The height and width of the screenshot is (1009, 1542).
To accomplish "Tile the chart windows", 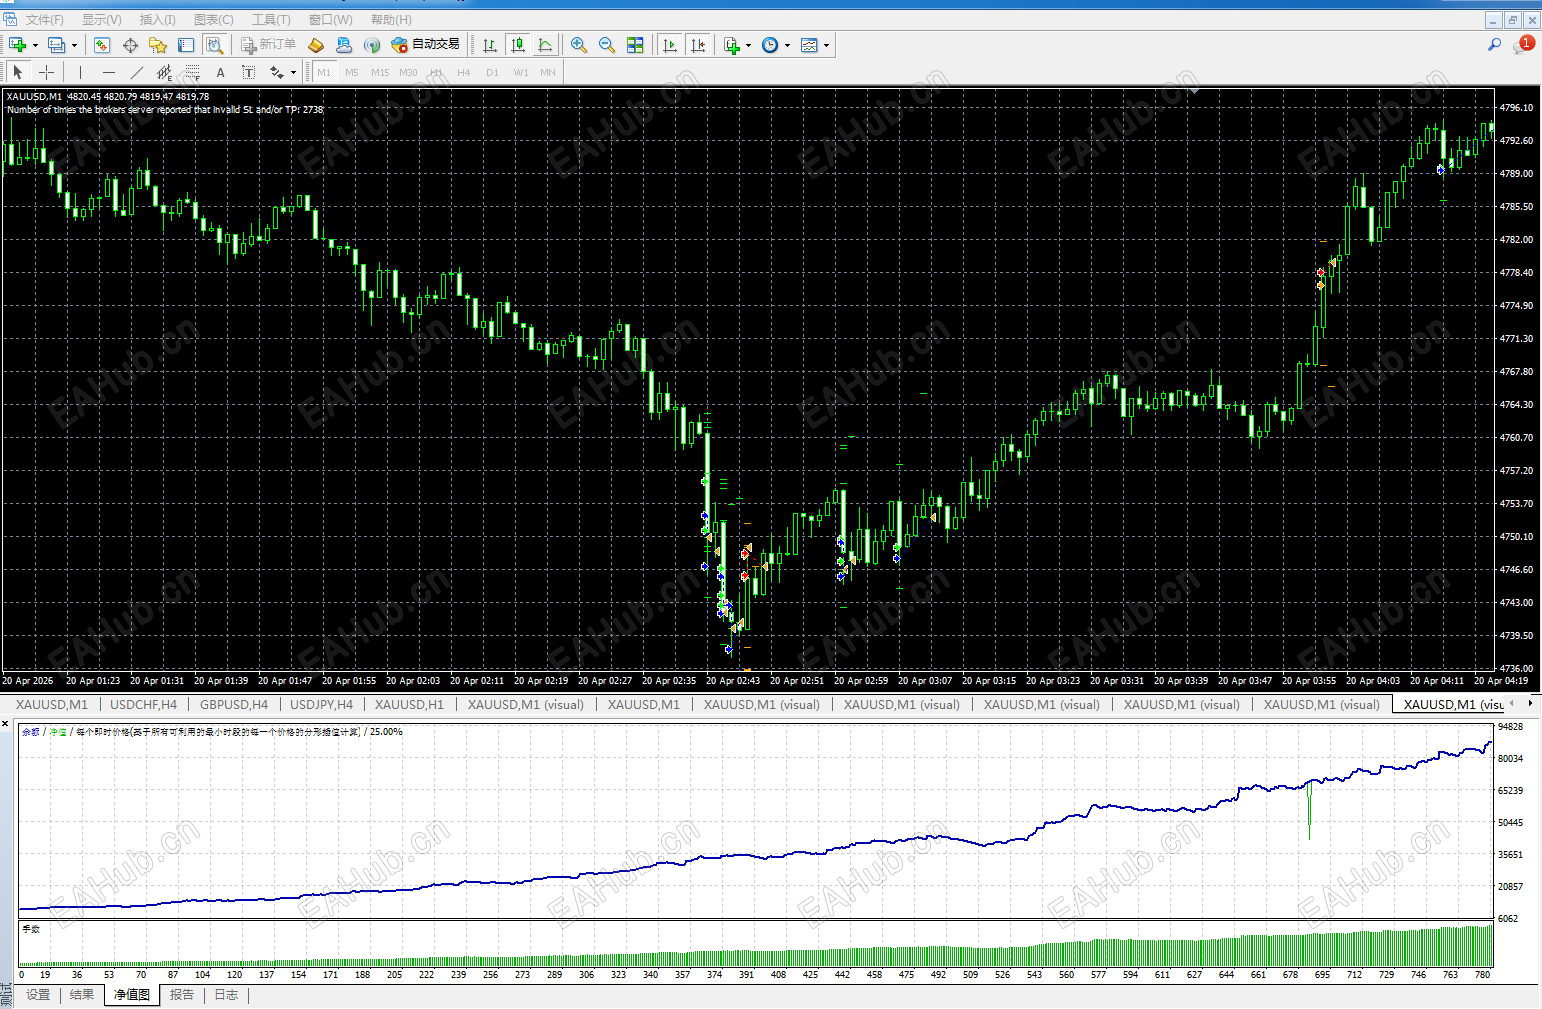I will click(x=635, y=45).
